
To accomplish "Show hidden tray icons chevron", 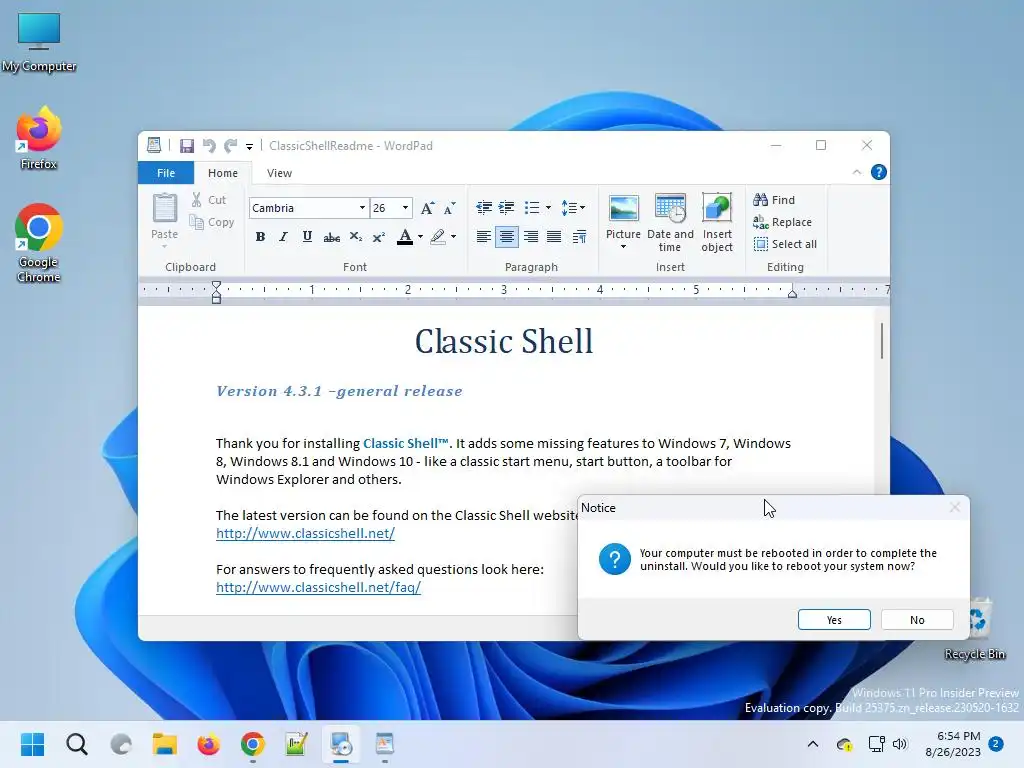I will click(812, 744).
